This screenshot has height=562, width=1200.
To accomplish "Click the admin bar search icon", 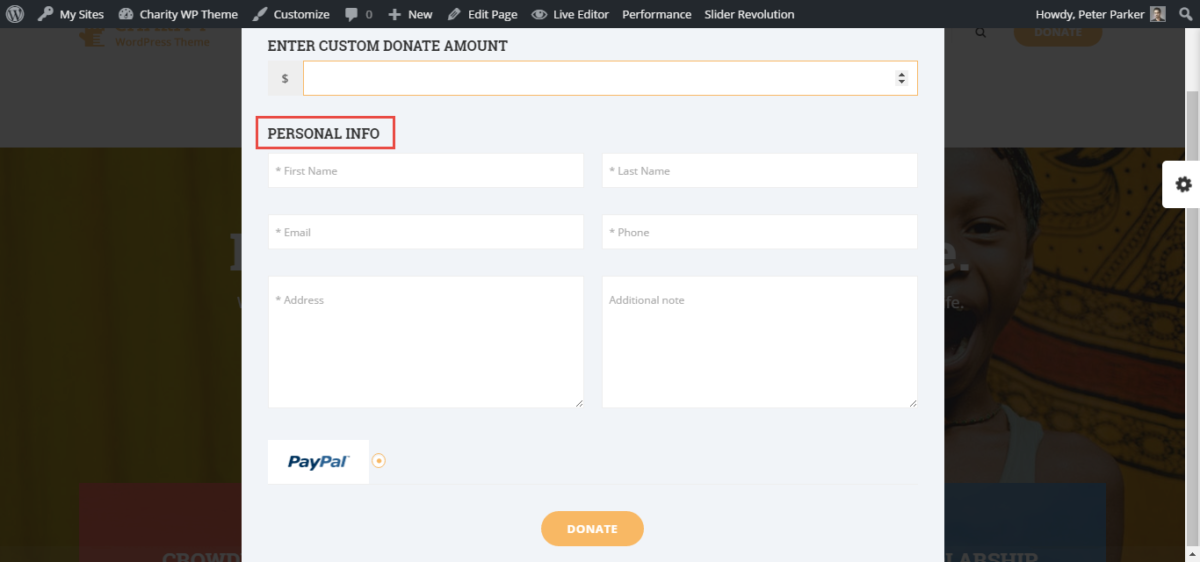I will tap(1185, 14).
